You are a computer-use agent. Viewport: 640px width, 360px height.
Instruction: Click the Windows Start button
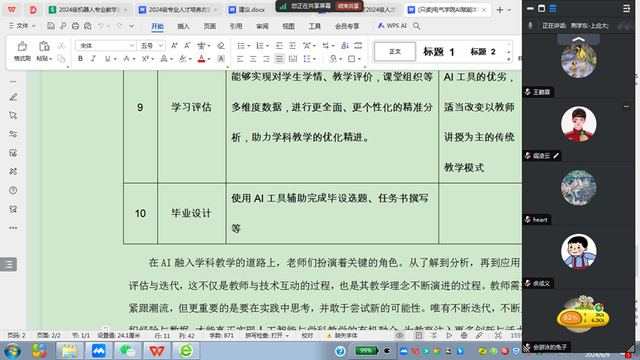point(12,351)
